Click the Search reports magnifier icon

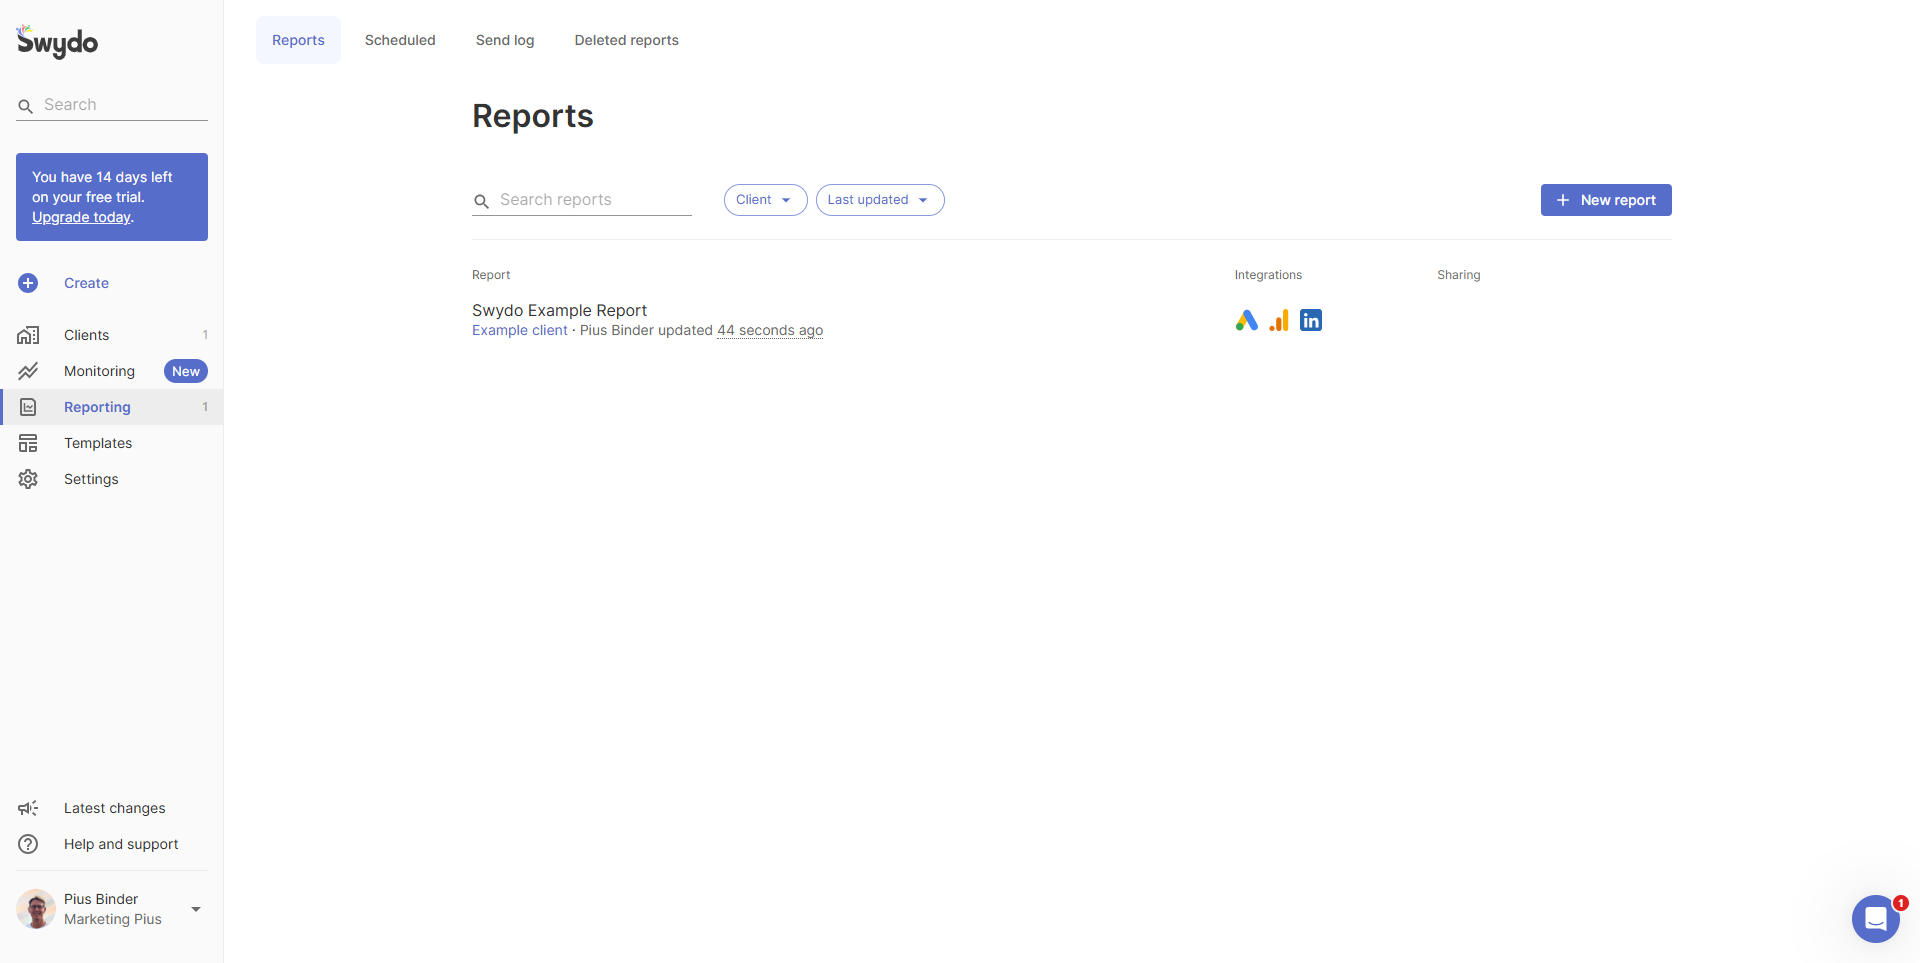481,201
